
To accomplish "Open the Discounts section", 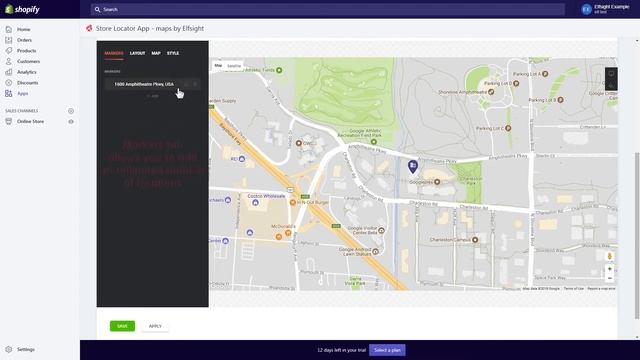I will pyautogui.click(x=27, y=83).
